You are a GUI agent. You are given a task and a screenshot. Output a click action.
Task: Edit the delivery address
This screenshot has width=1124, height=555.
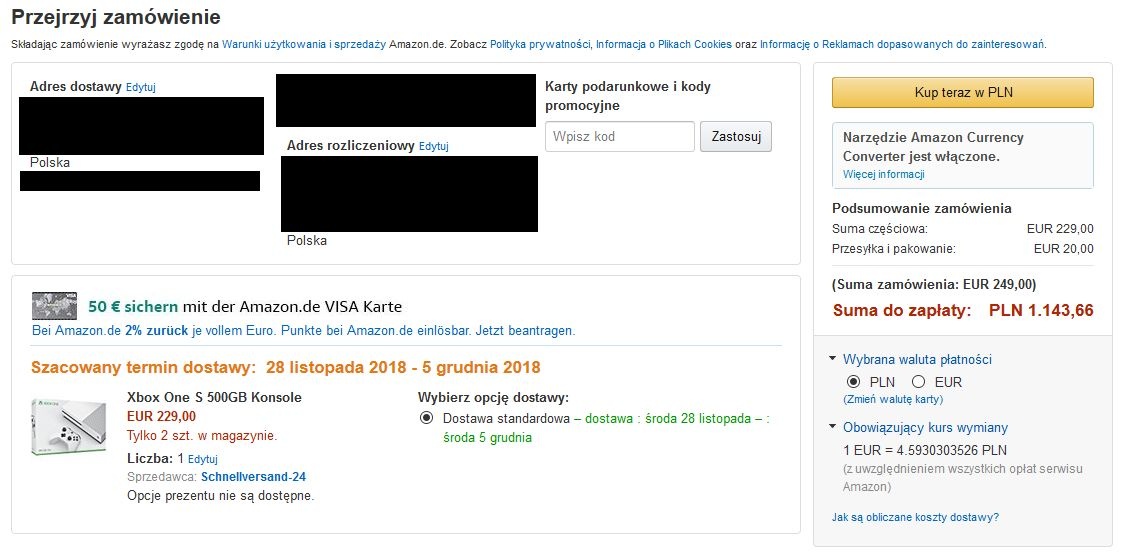140,87
